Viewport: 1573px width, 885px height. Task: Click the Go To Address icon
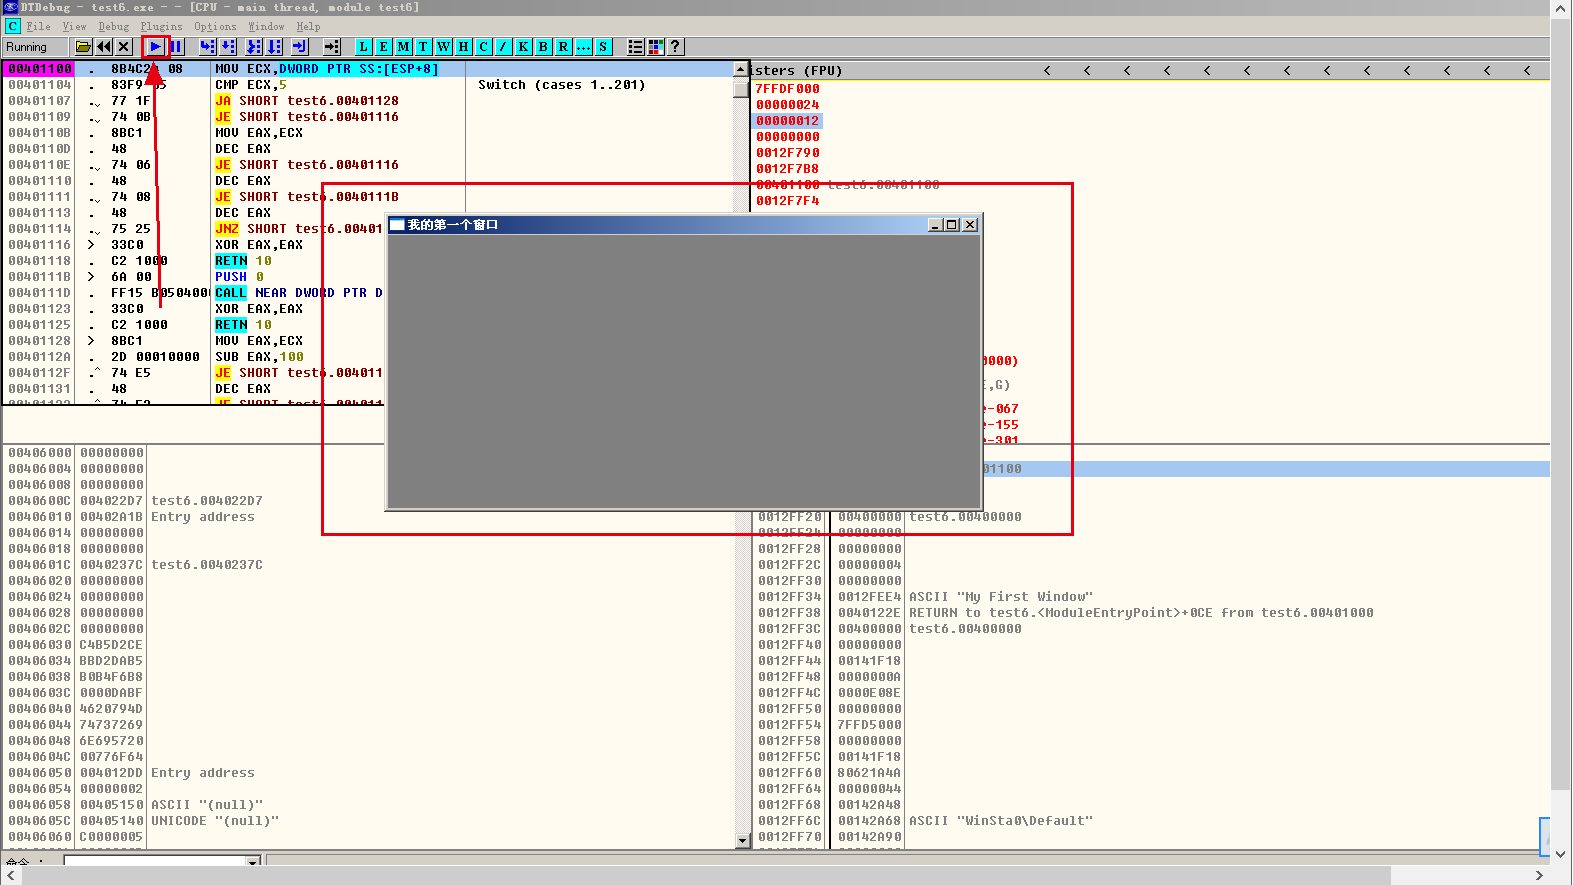332,47
